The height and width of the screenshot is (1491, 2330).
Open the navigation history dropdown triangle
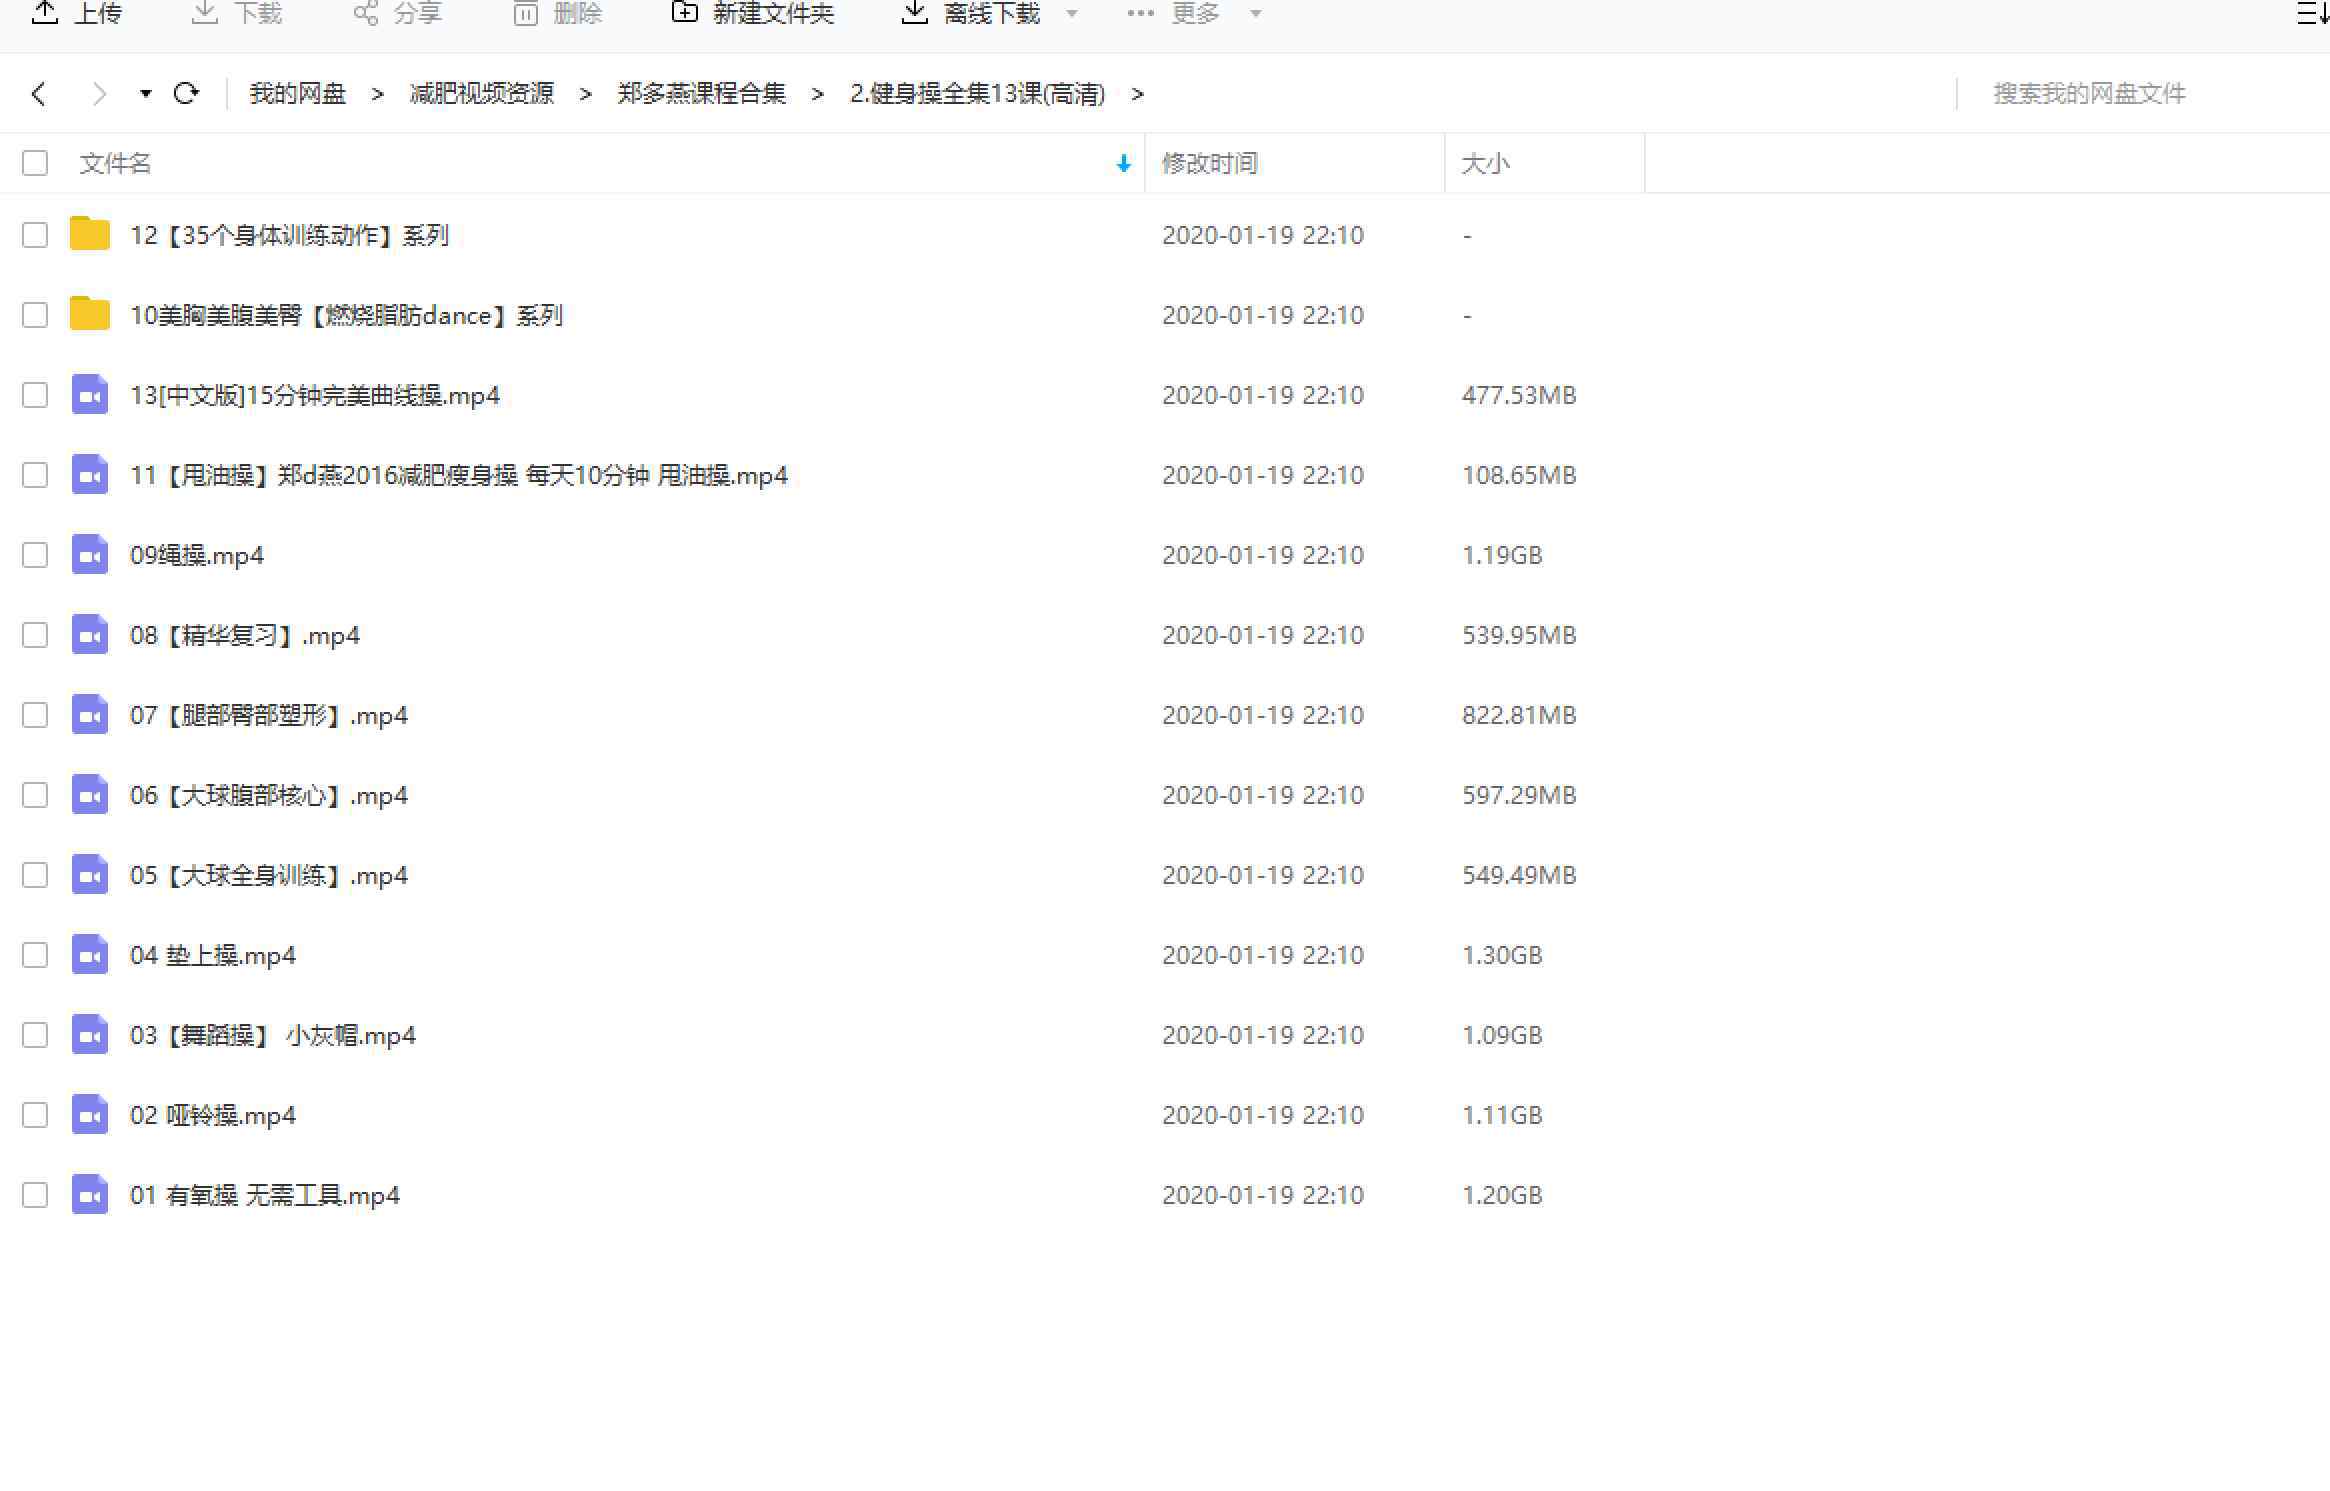tap(146, 94)
